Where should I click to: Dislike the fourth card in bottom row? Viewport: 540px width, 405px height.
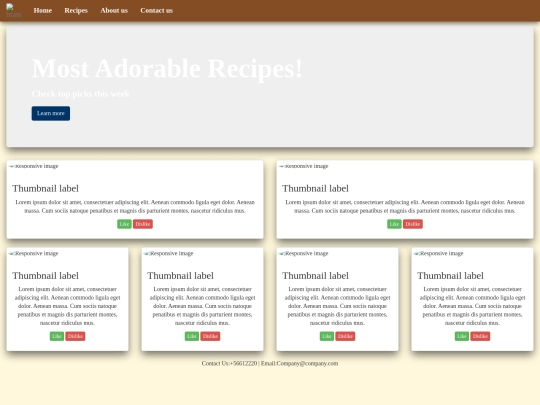coord(480,336)
